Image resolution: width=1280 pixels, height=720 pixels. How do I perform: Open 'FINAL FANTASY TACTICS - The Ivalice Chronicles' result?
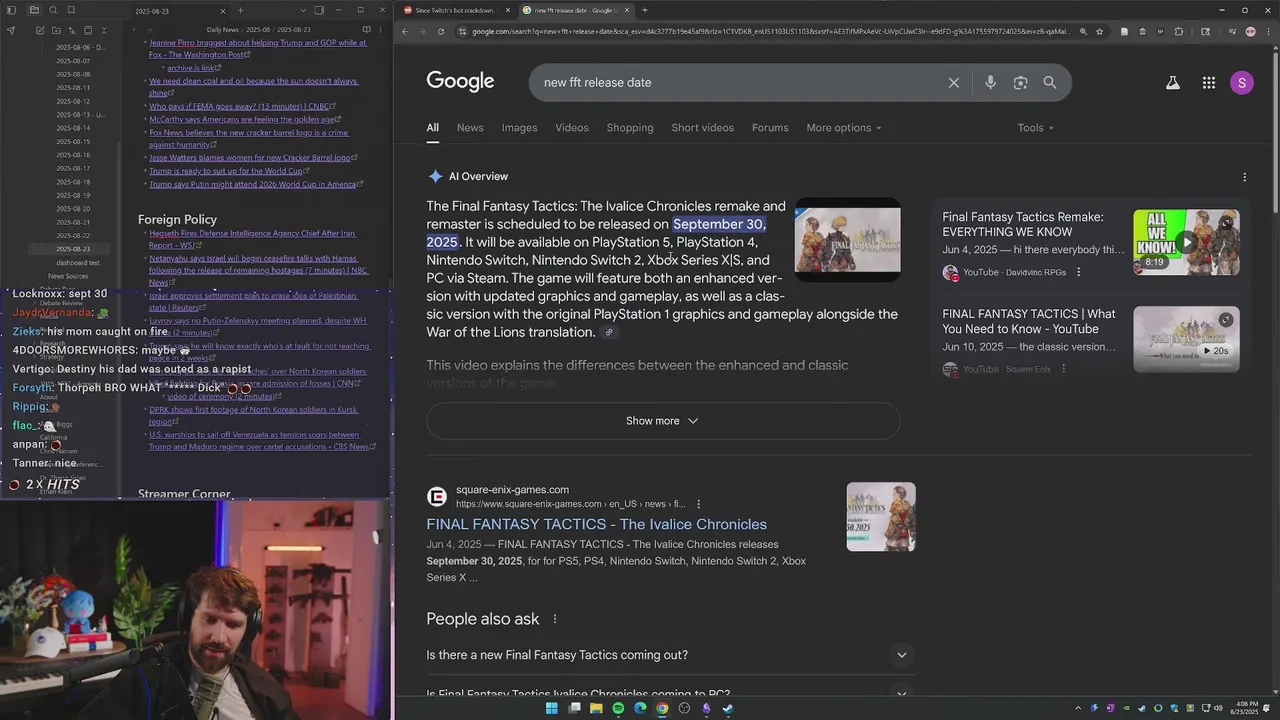(x=596, y=524)
